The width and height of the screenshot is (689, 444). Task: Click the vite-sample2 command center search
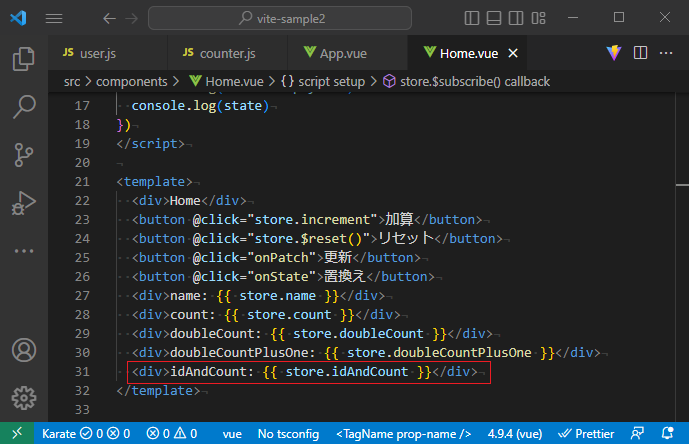[x=280, y=18]
